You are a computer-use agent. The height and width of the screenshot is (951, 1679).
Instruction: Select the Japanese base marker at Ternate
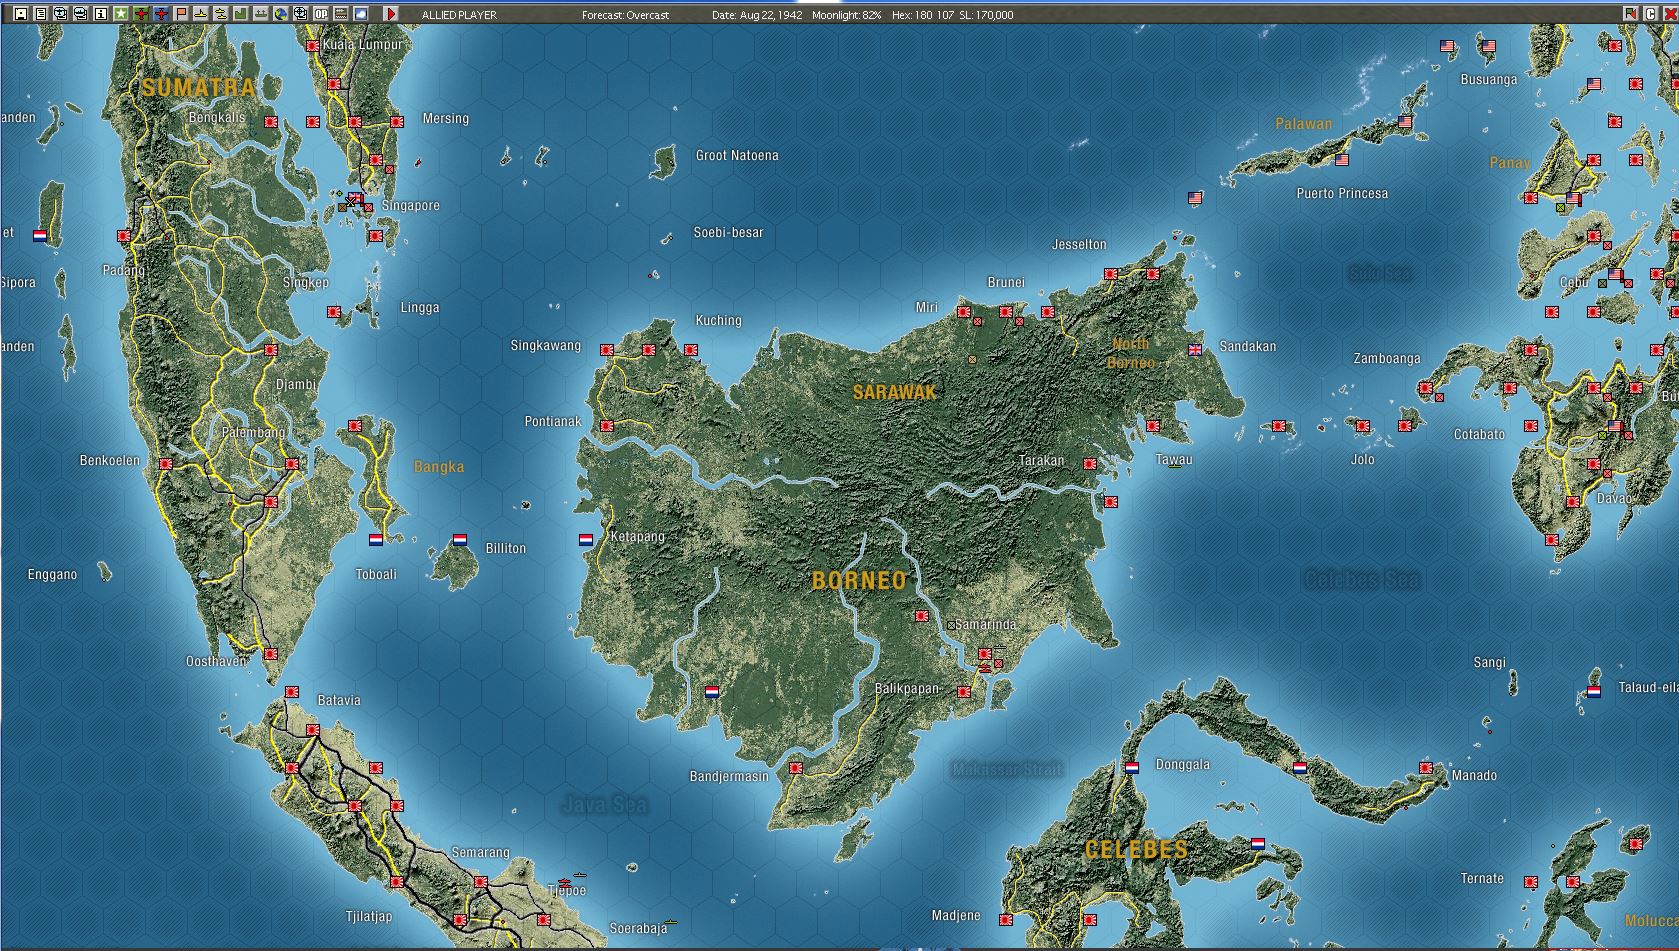click(1531, 882)
